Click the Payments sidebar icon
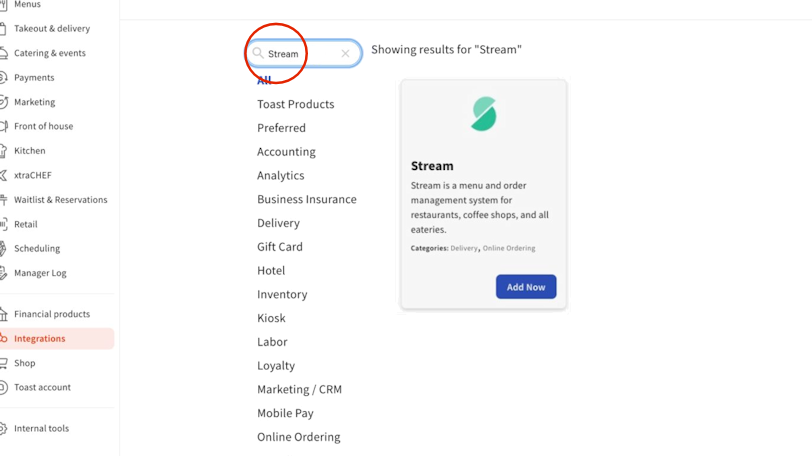Image resolution: width=812 pixels, height=456 pixels. pyautogui.click(x=3, y=78)
